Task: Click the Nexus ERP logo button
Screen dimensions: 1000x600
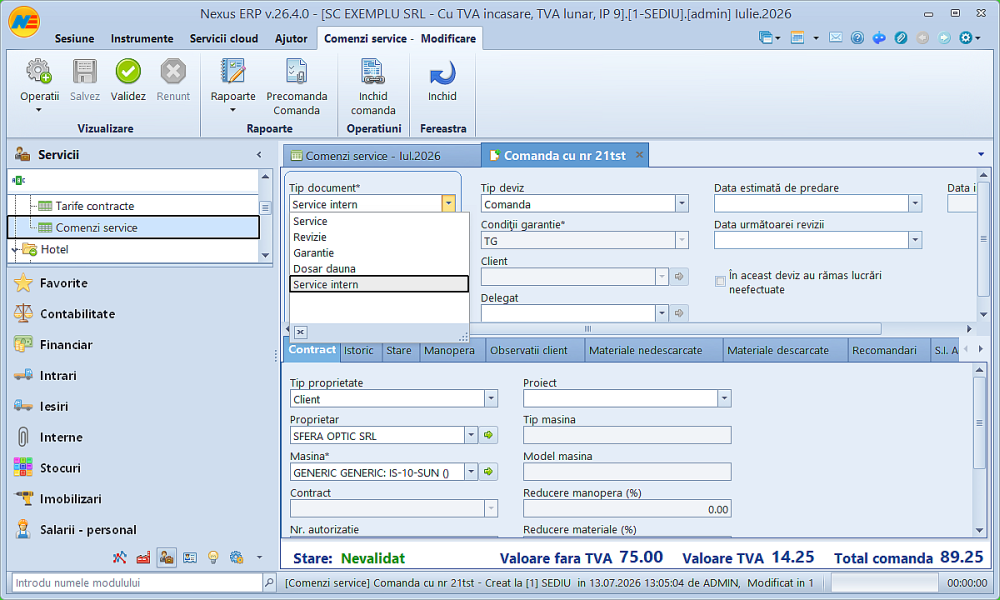Action: (x=24, y=23)
